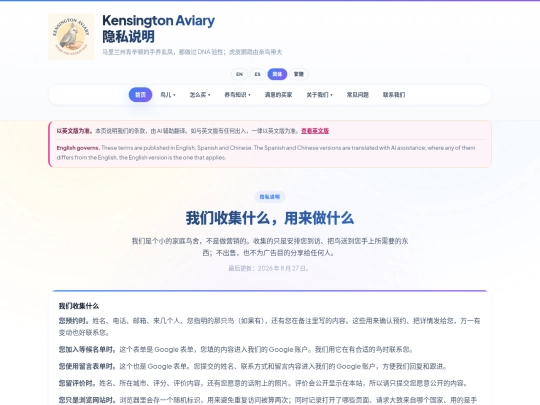
Task: Expand the 怎么买 dropdown menu
Action: [x=200, y=95]
